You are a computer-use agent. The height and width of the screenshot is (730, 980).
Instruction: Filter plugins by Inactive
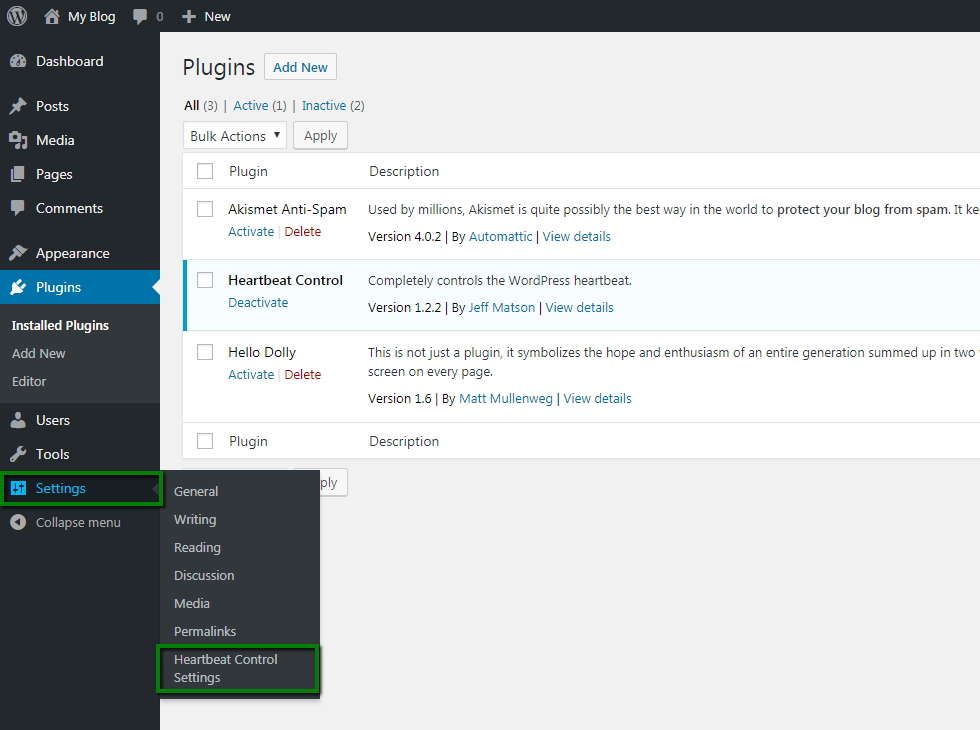pyautogui.click(x=324, y=106)
